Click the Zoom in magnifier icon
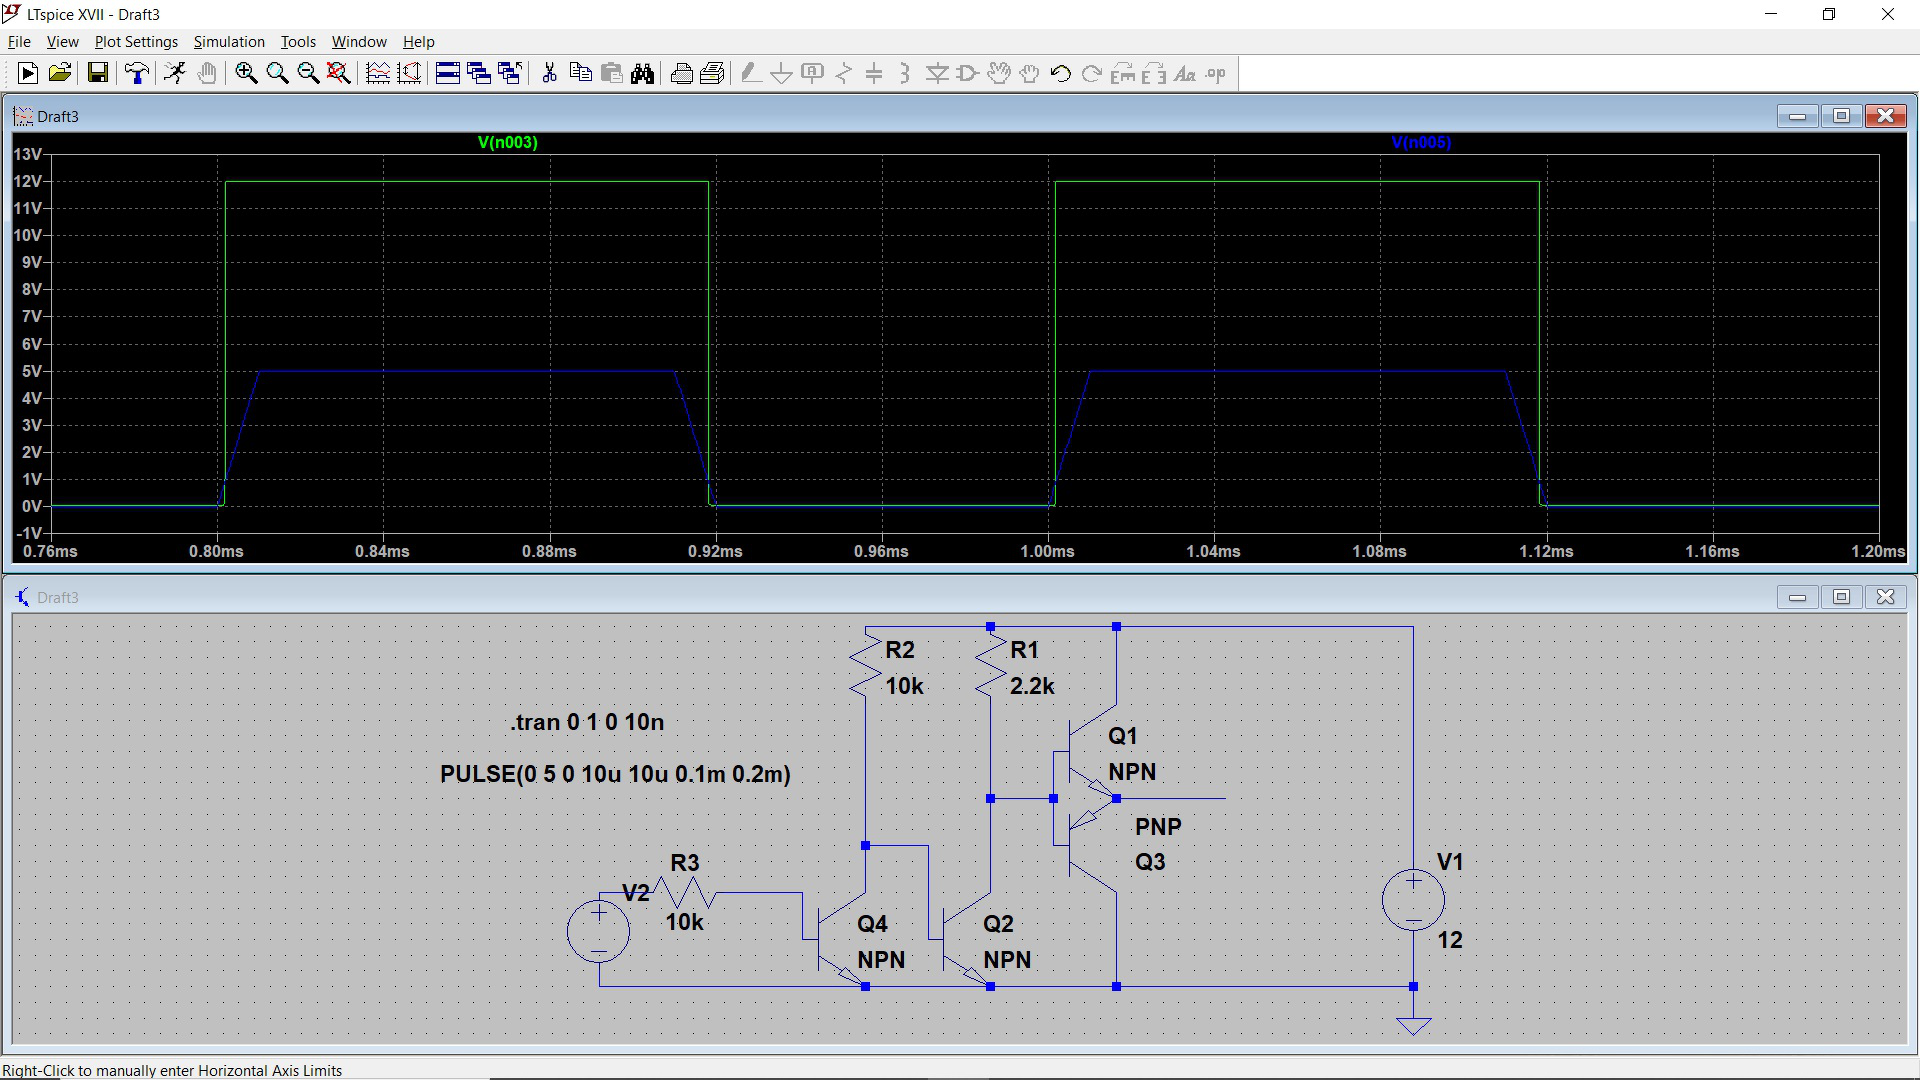1920x1080 pixels. point(246,73)
